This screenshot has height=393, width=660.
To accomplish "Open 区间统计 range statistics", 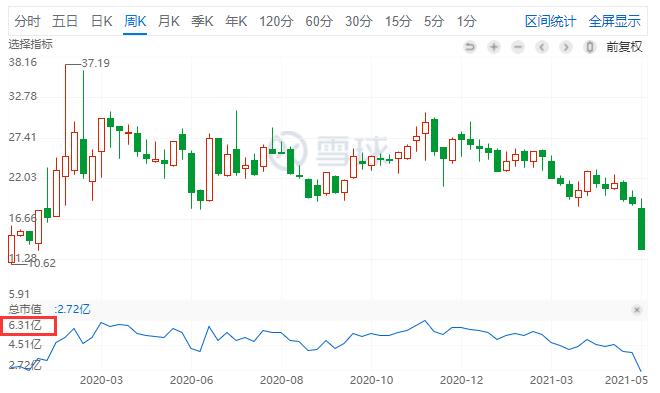I will tap(550, 21).
